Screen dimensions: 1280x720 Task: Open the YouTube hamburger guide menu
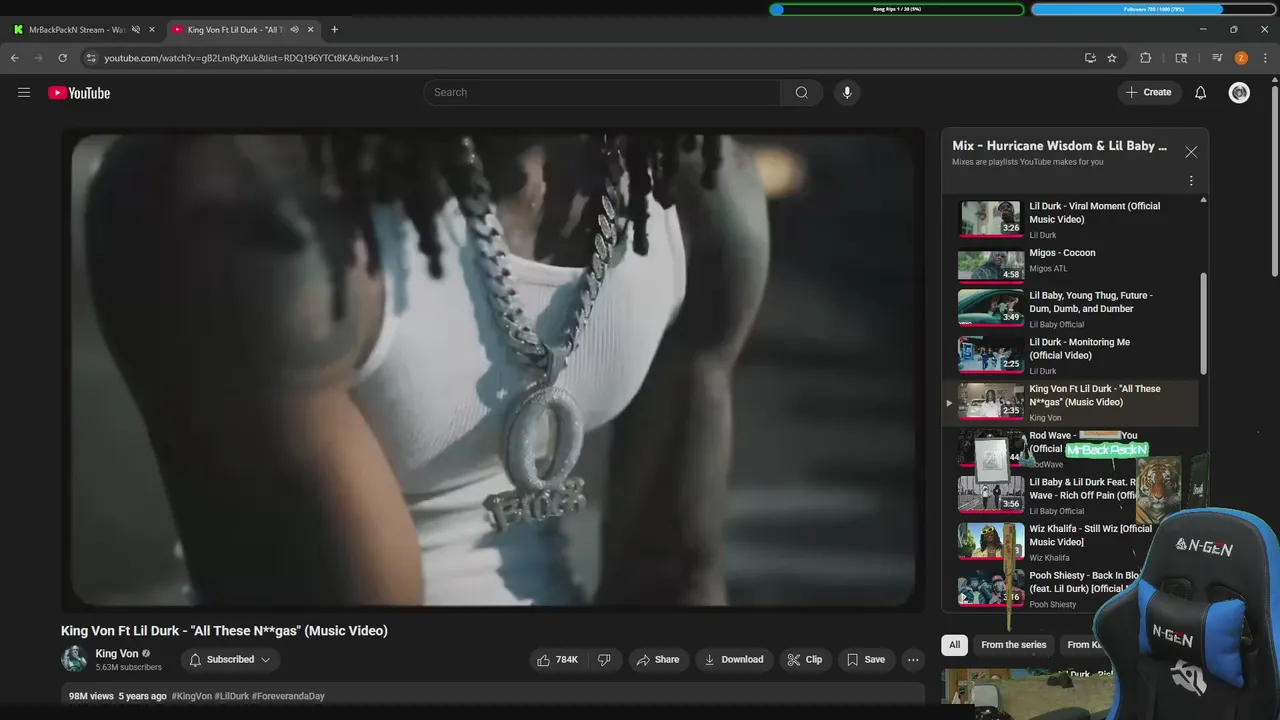[x=24, y=93]
